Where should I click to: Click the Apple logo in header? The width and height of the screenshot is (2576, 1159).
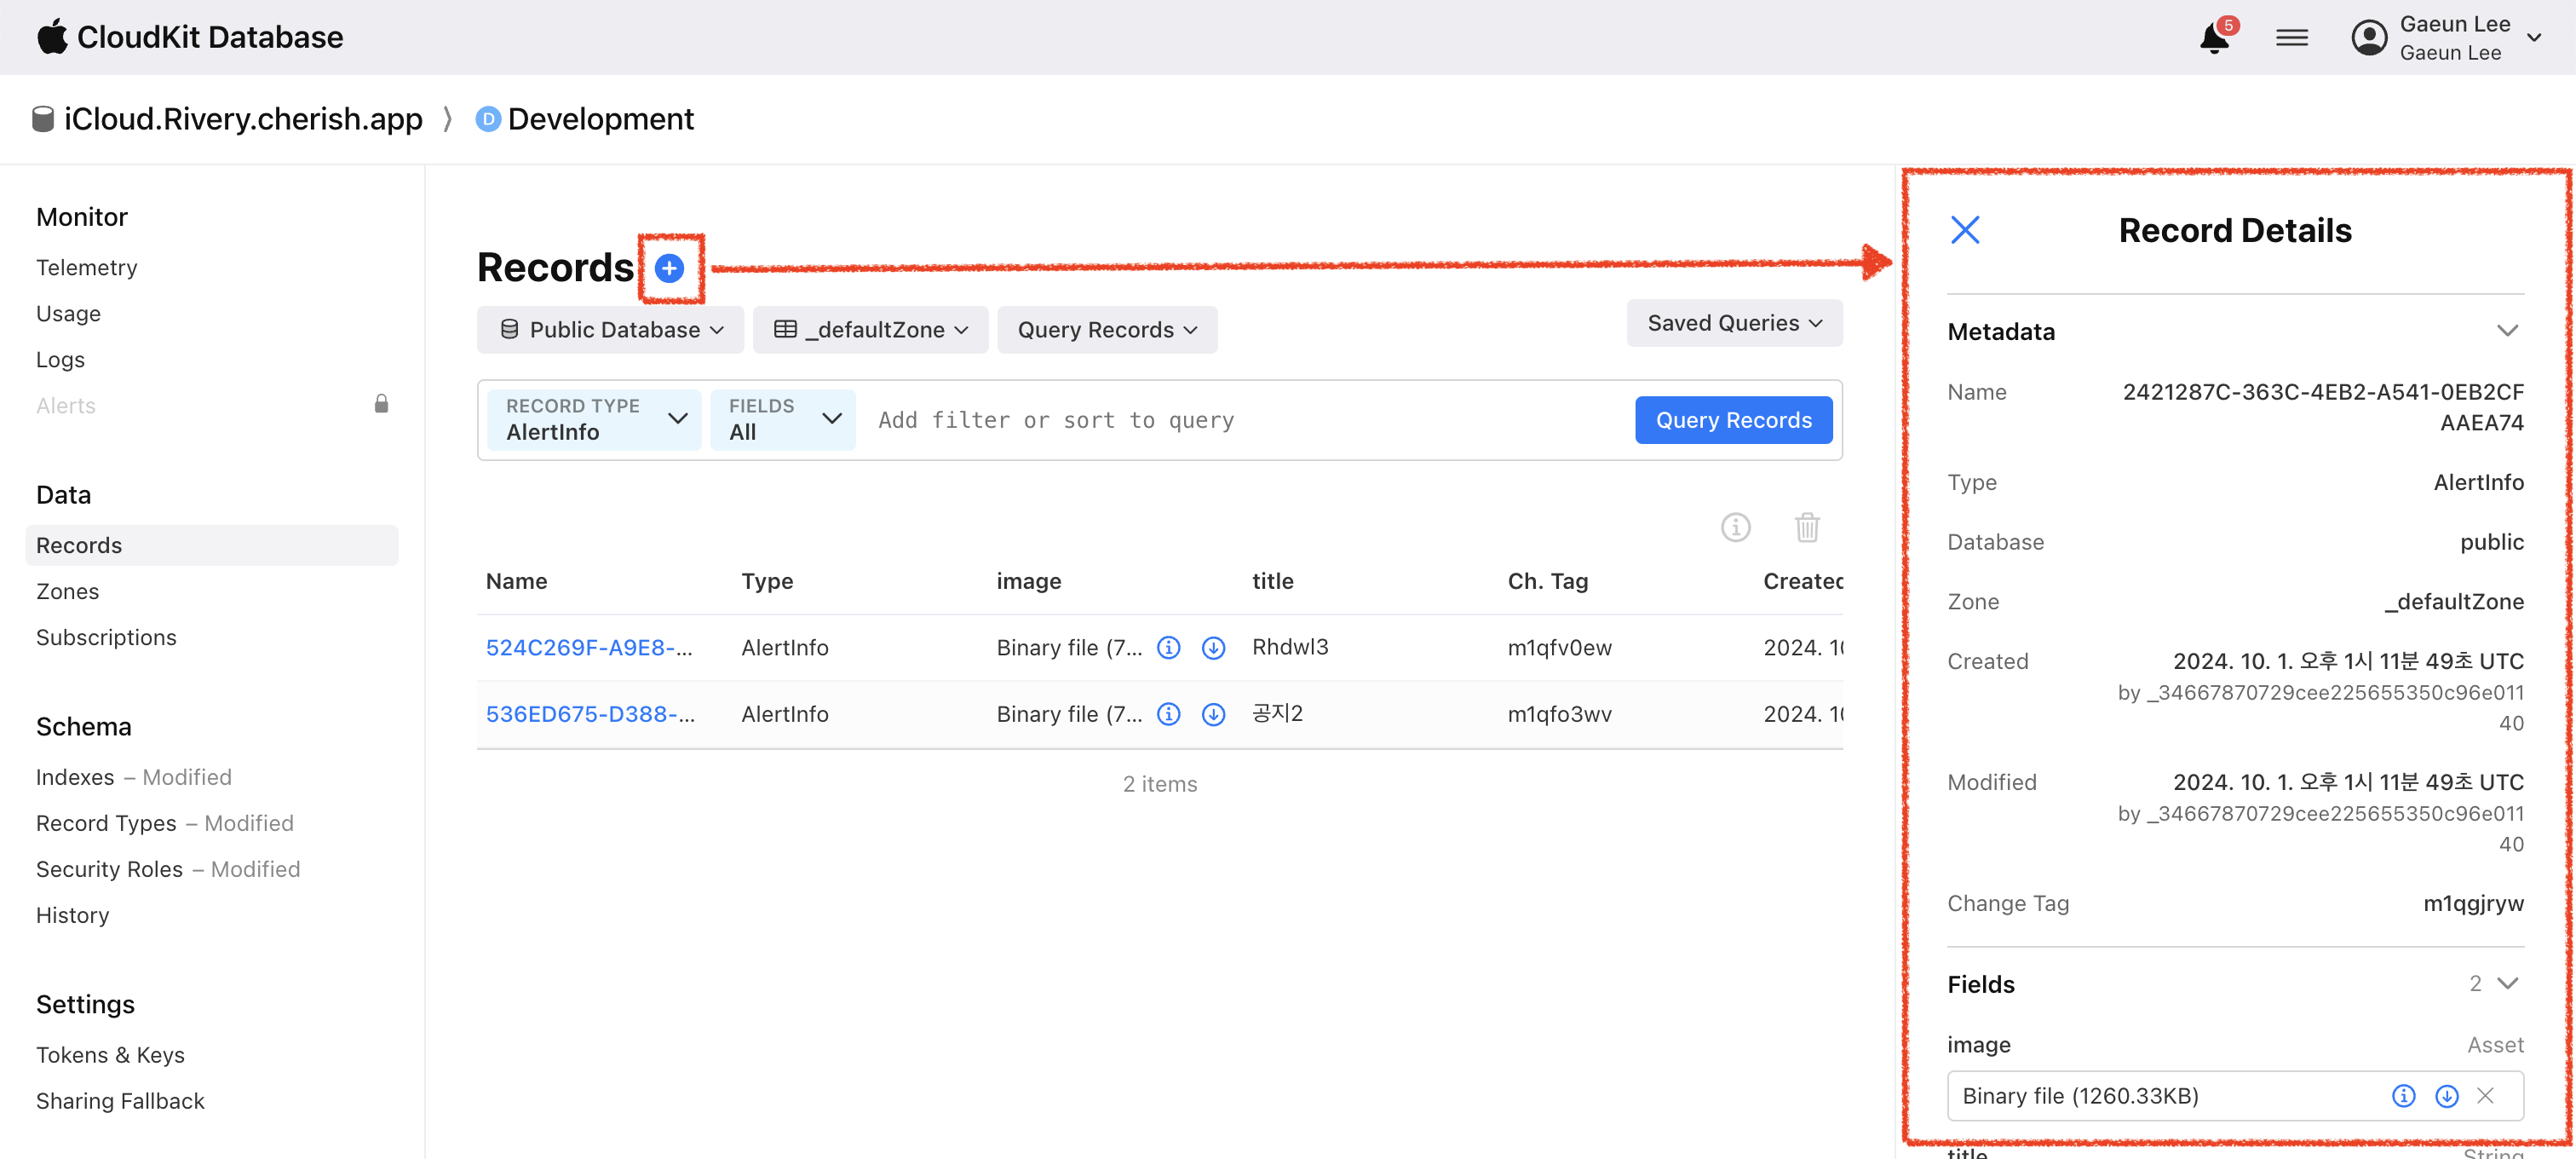[52, 36]
